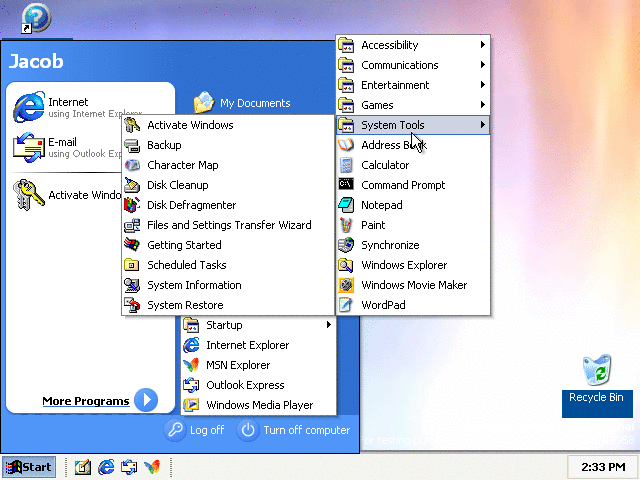Viewport: 640px width, 480px height.
Task: Open Outlook Express icon in programs list
Action: point(191,385)
